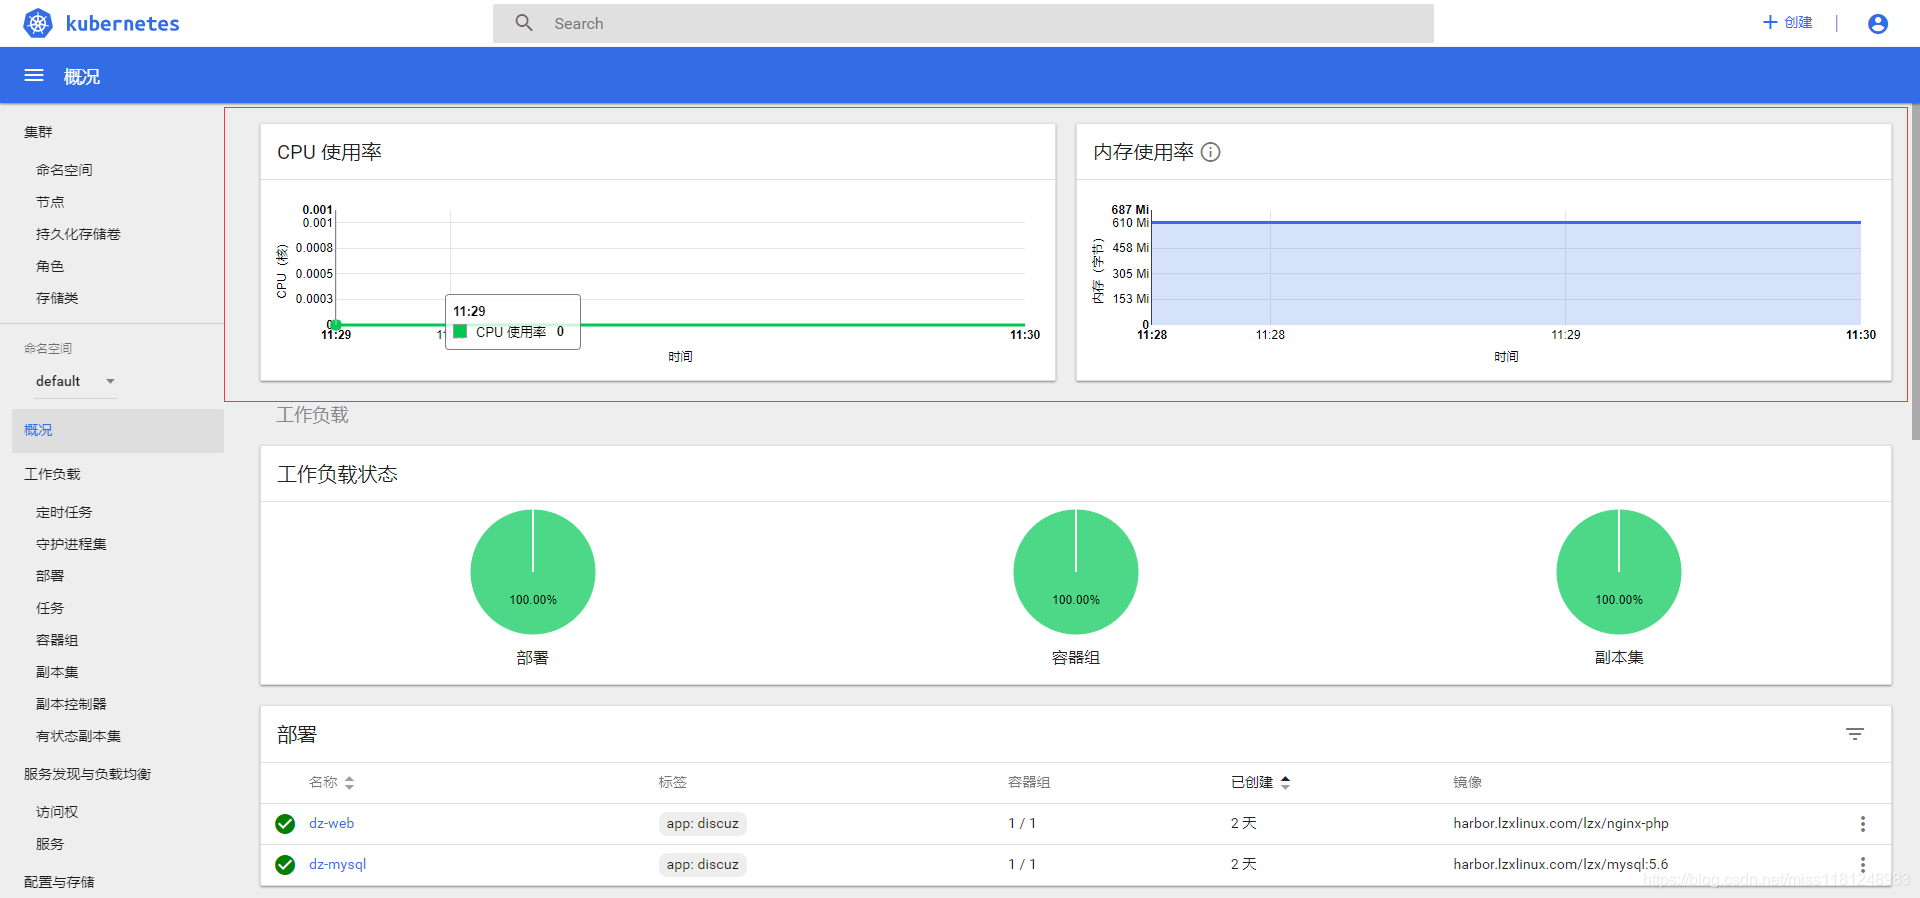
Task: Go to 角色 in the sidebar
Action: click(50, 266)
